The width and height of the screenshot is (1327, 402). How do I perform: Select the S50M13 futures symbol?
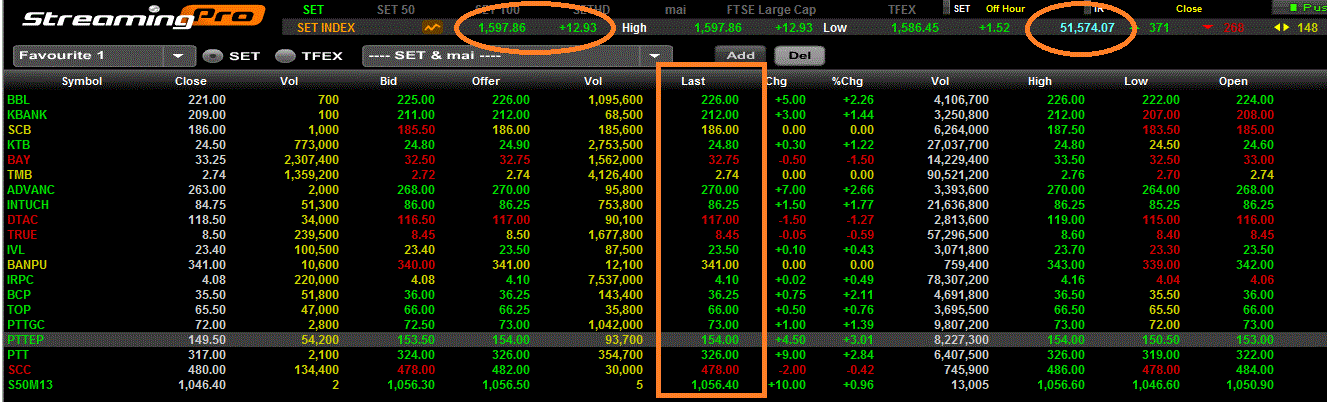point(27,385)
